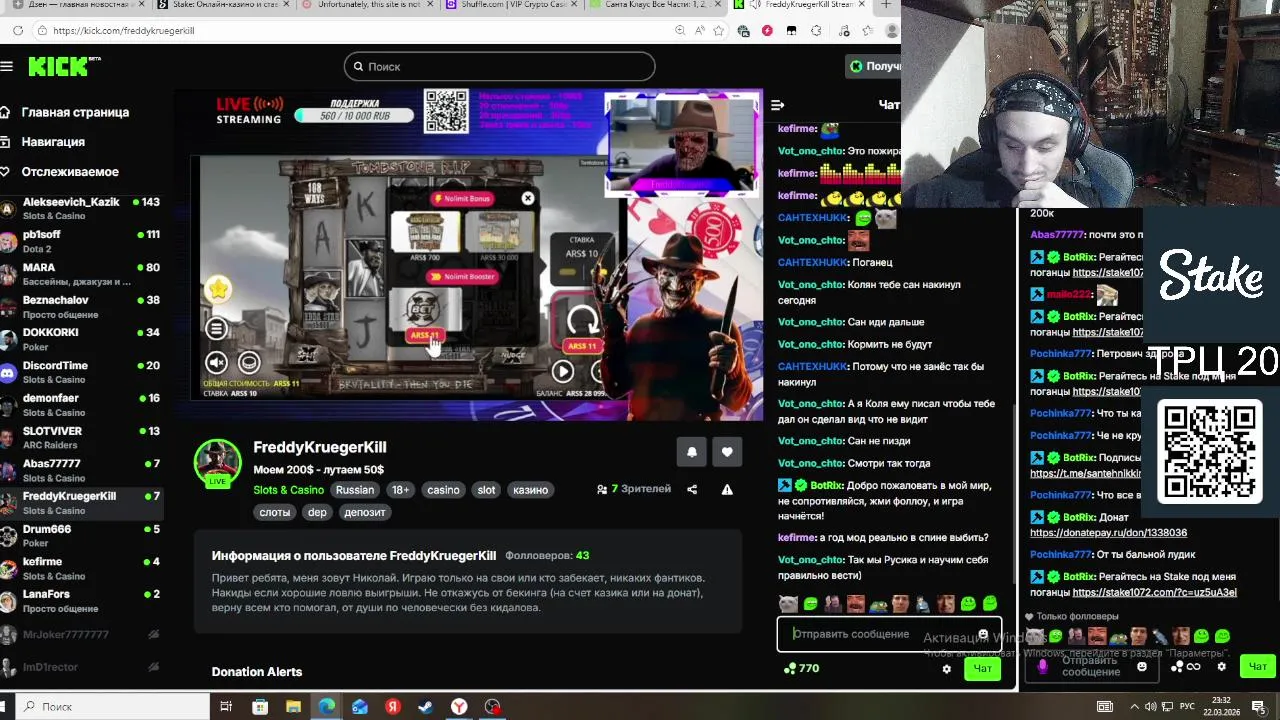
Task: Switch to the Stake browser tab
Action: click(222, 5)
